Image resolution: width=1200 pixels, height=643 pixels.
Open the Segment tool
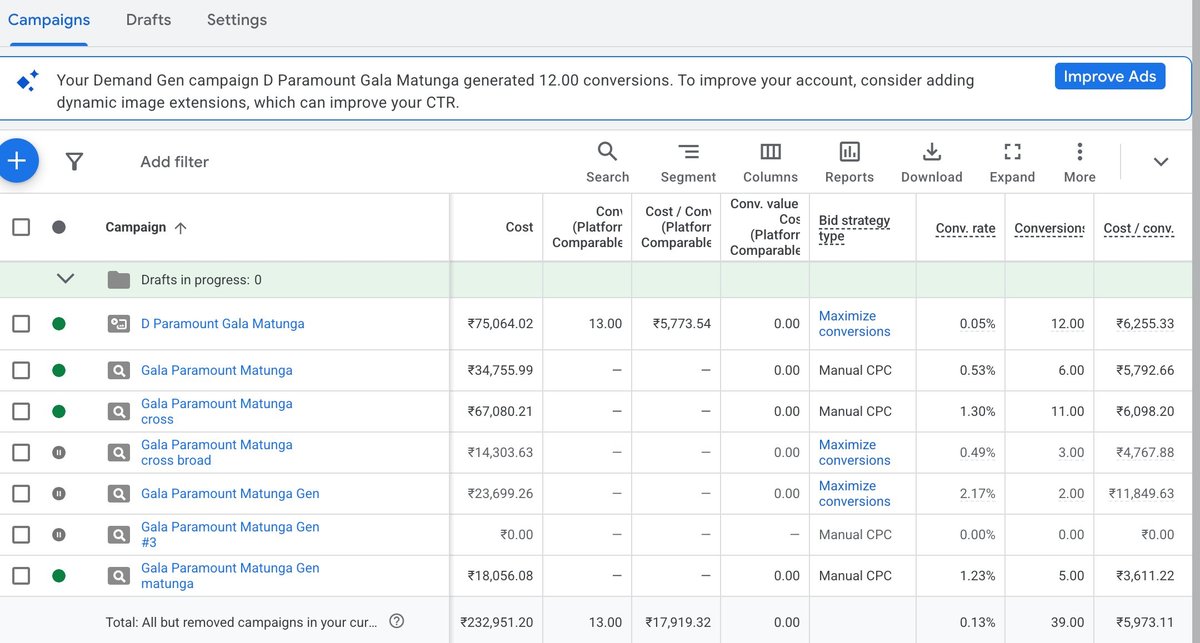(688, 162)
